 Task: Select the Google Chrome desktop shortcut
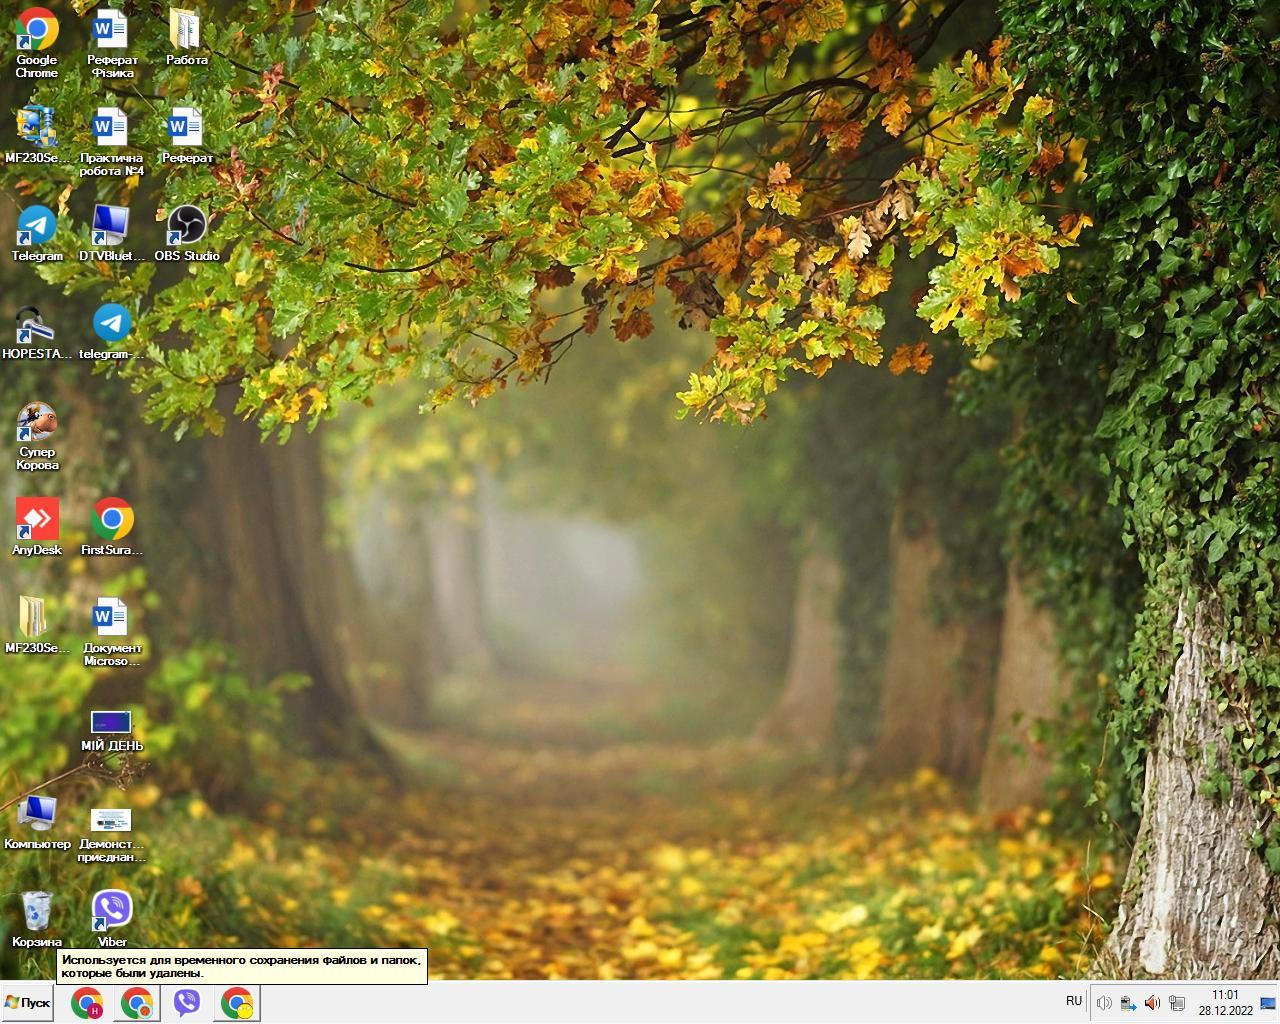37,44
